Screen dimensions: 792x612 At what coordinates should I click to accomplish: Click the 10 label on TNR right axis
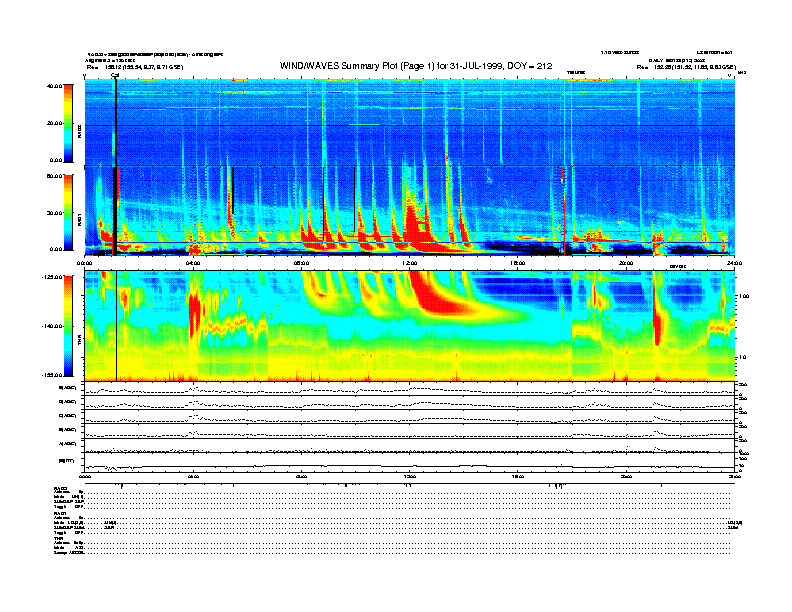pyautogui.click(x=743, y=357)
